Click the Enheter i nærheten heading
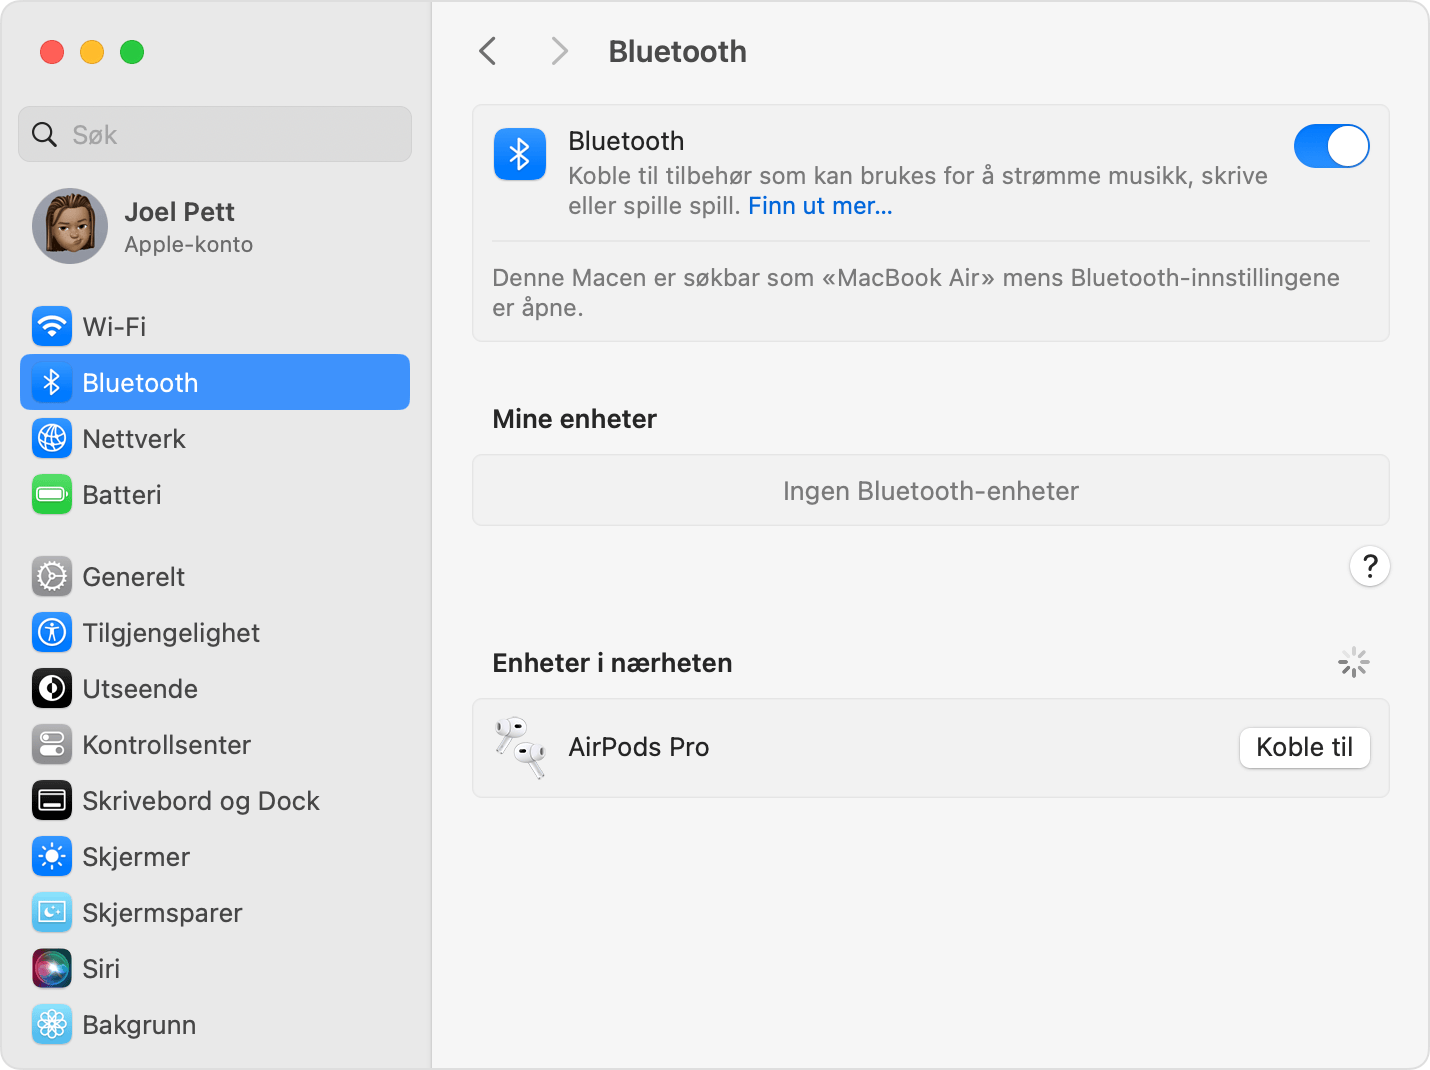The width and height of the screenshot is (1430, 1070). (x=613, y=663)
